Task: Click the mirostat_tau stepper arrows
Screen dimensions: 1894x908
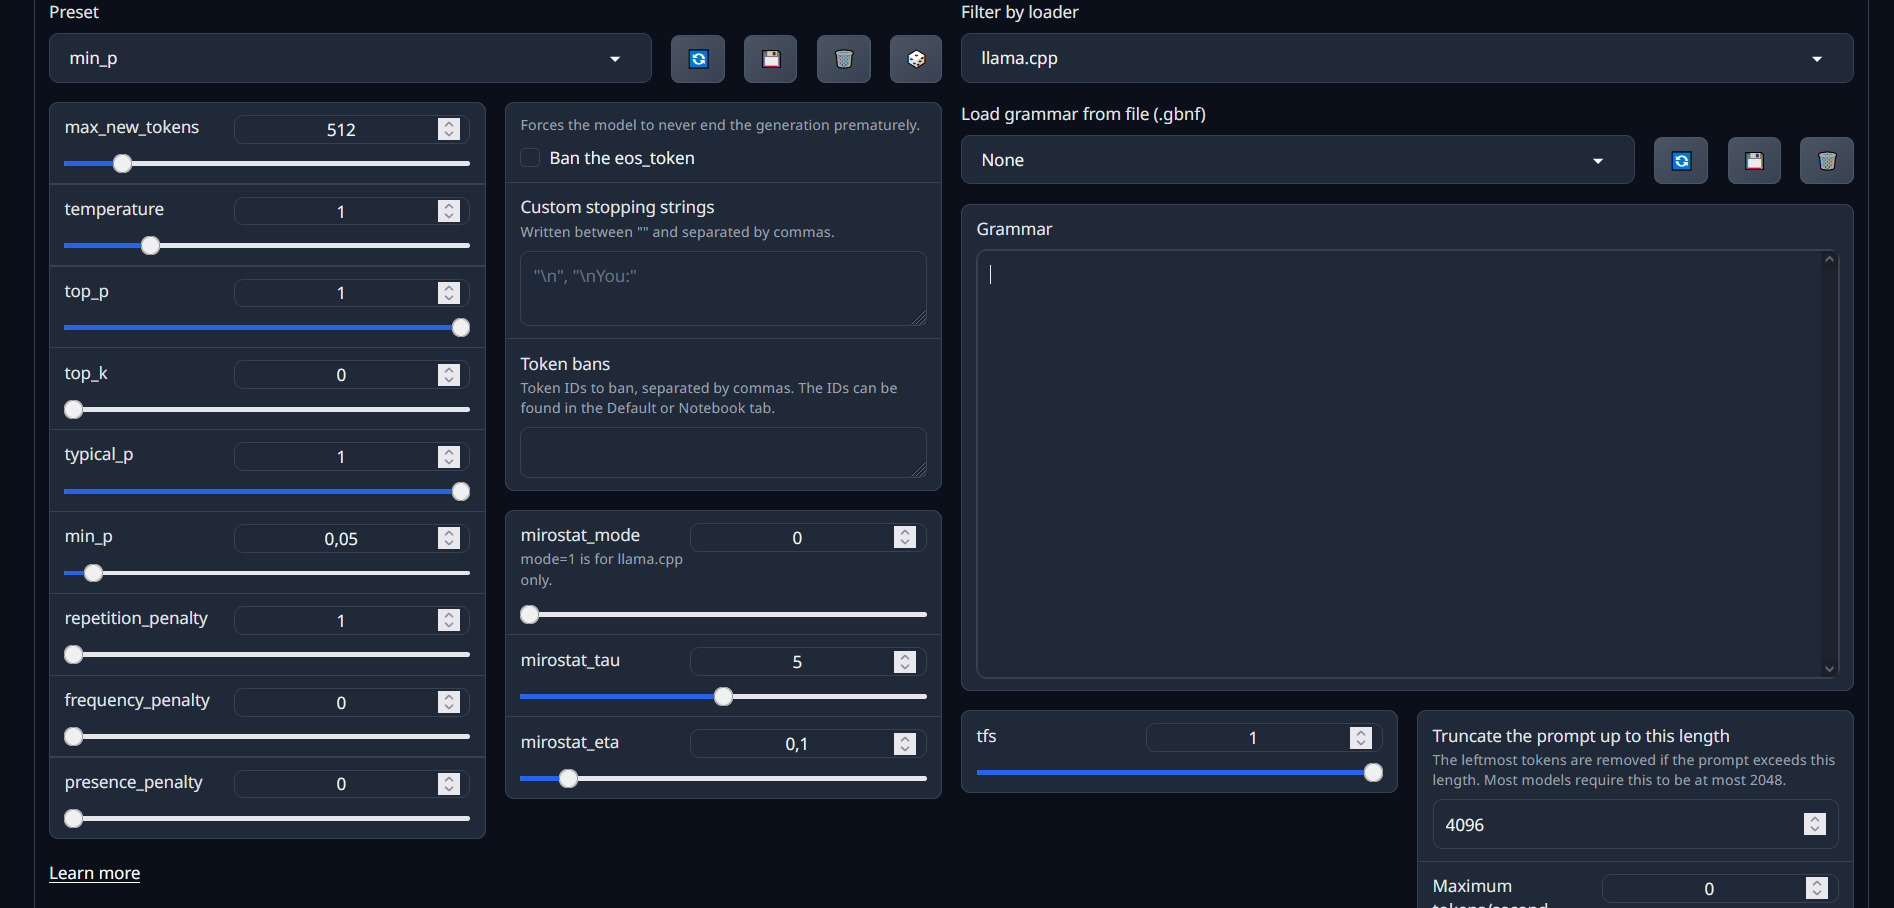Action: coord(905,662)
